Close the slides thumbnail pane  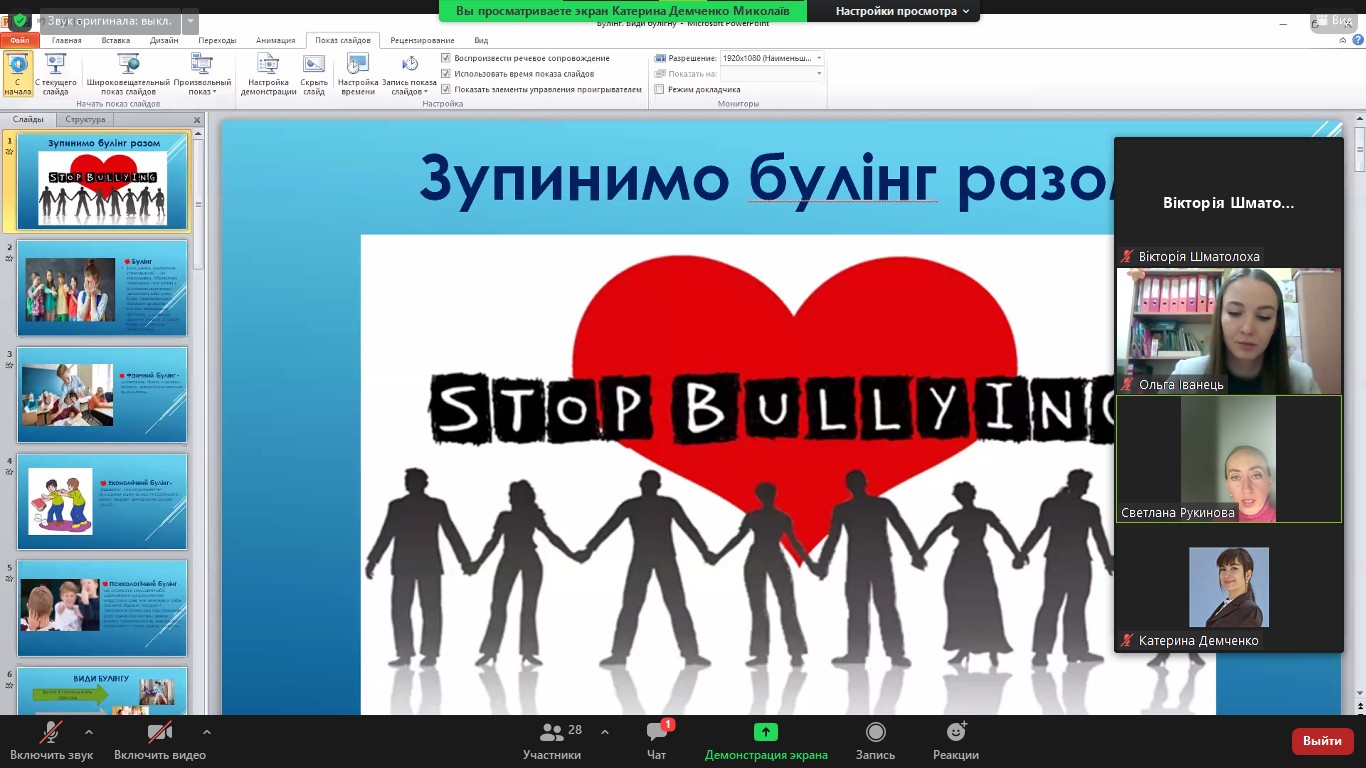[197, 120]
